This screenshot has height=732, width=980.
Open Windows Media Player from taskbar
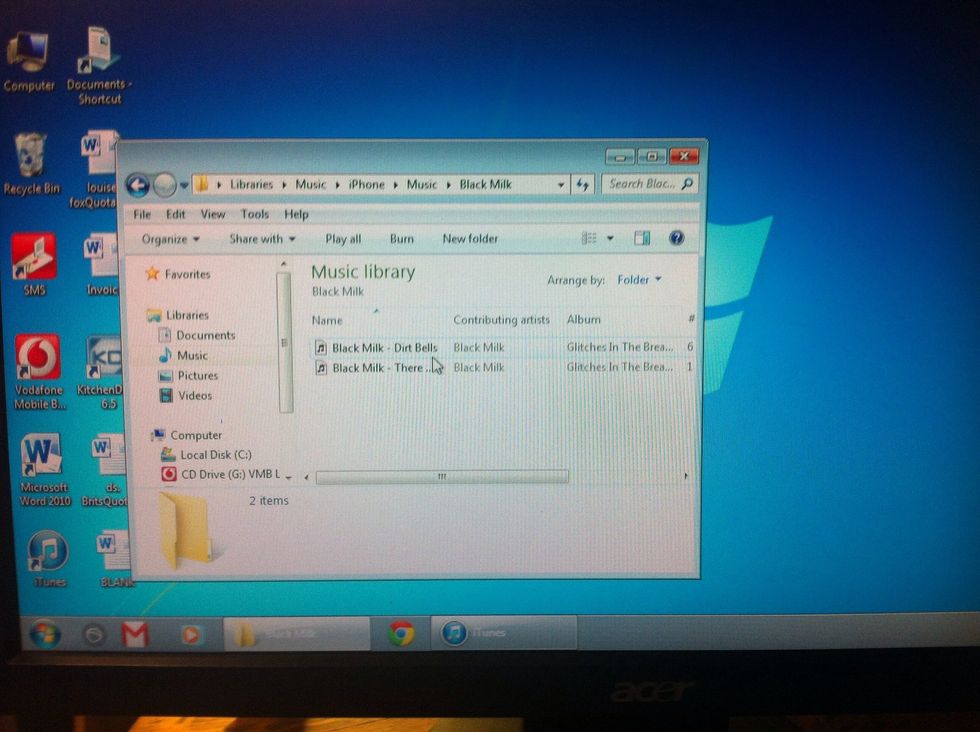click(x=191, y=634)
